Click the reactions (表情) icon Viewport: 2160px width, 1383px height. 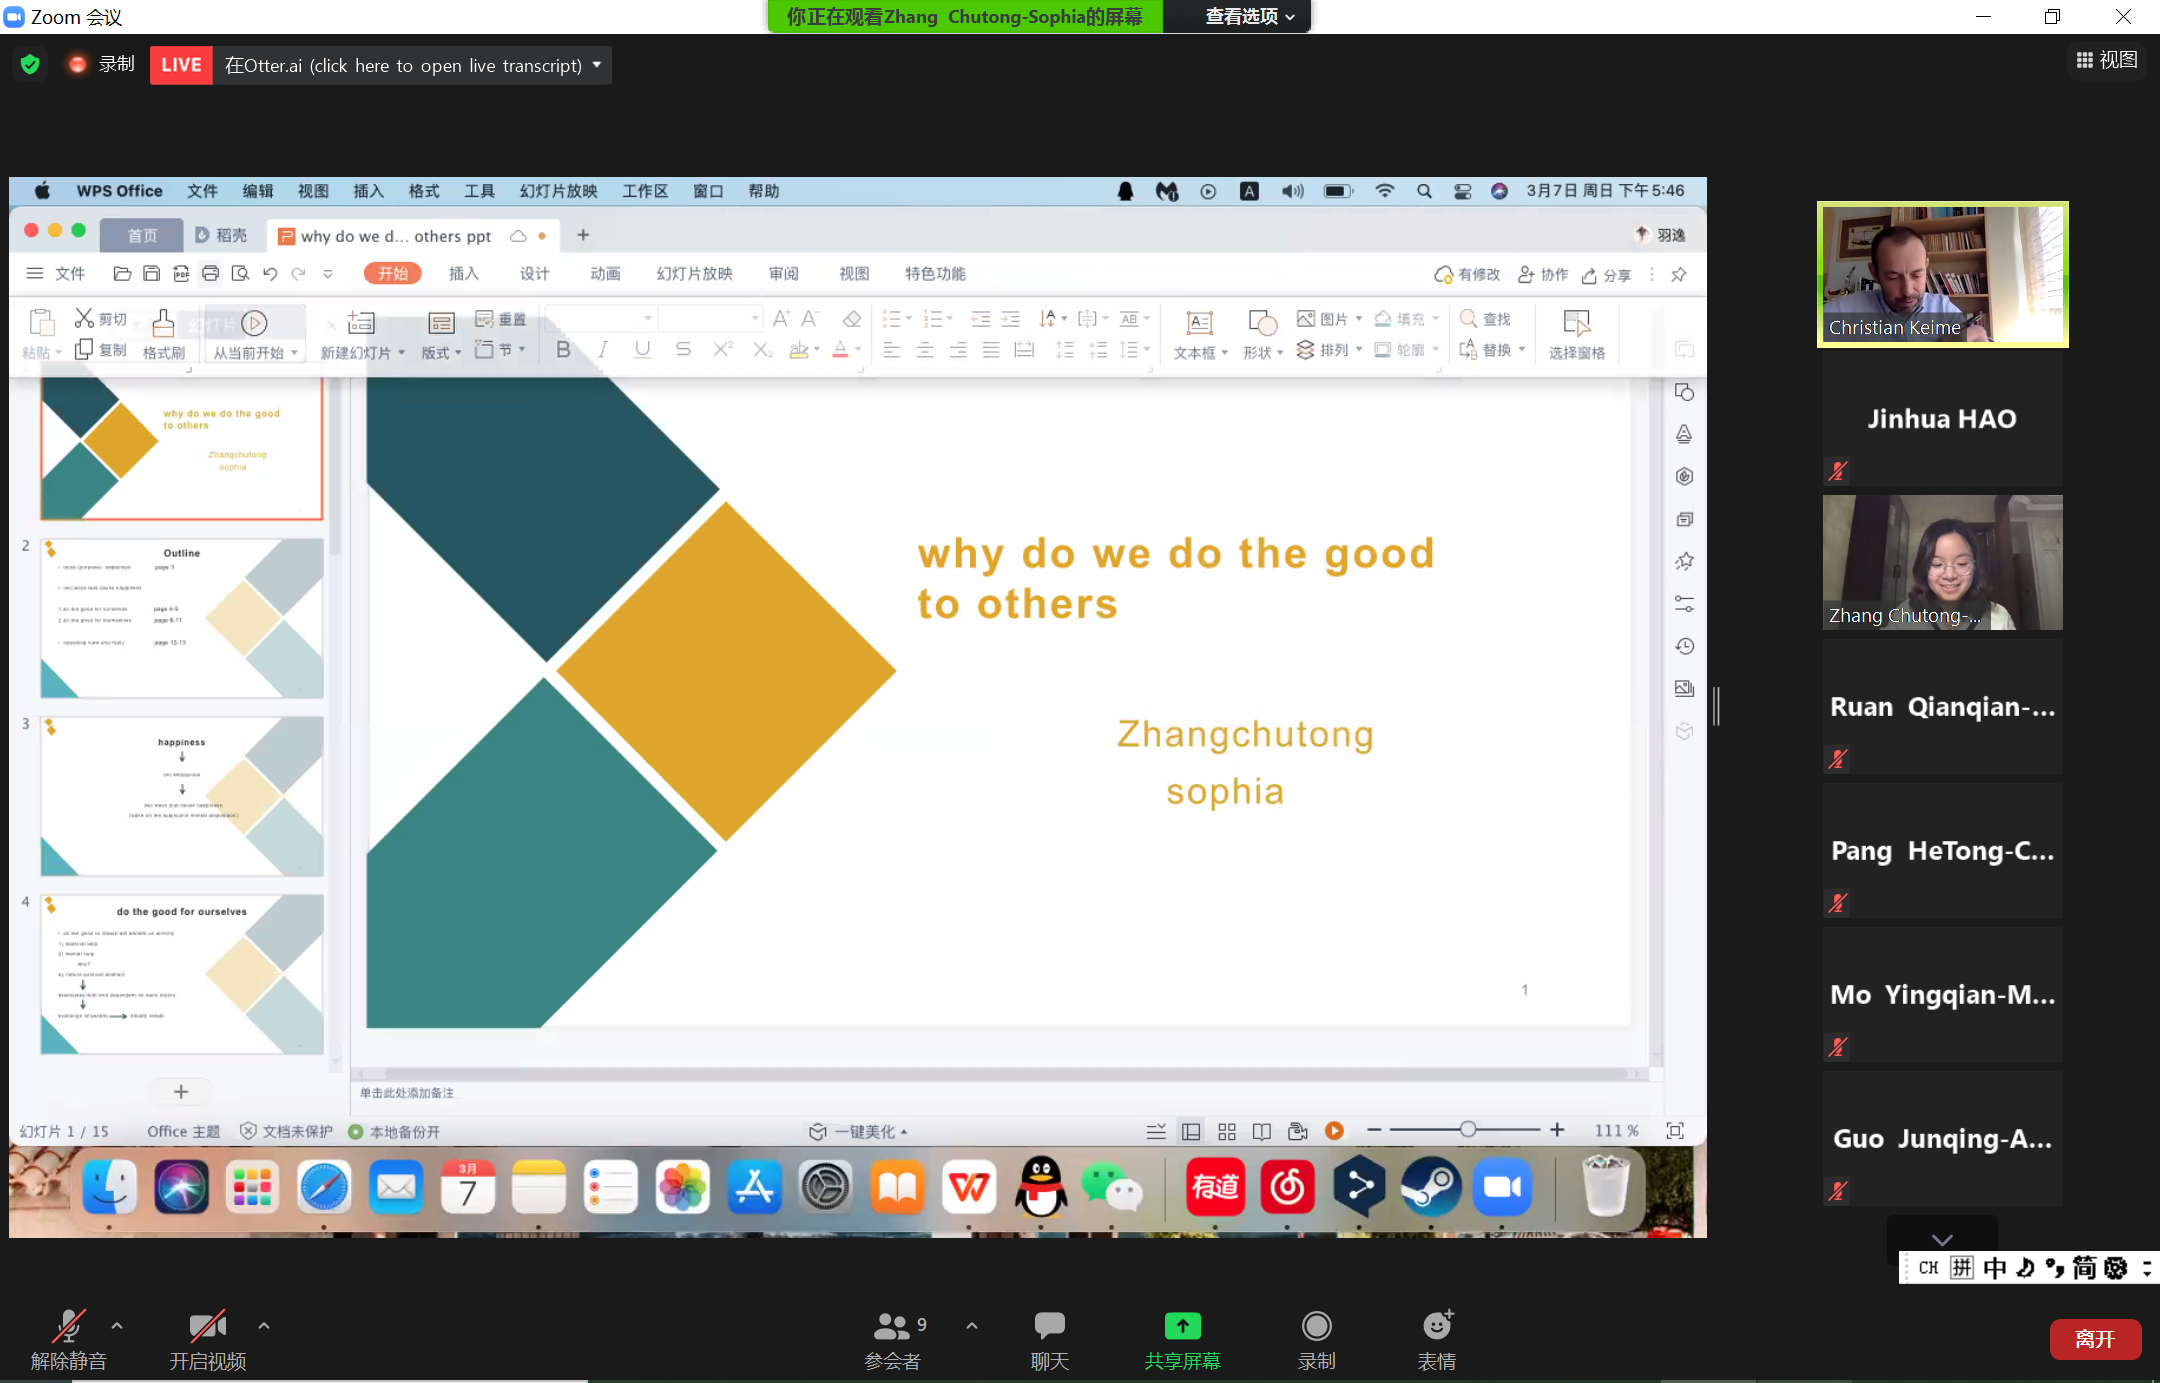click(x=1437, y=1327)
